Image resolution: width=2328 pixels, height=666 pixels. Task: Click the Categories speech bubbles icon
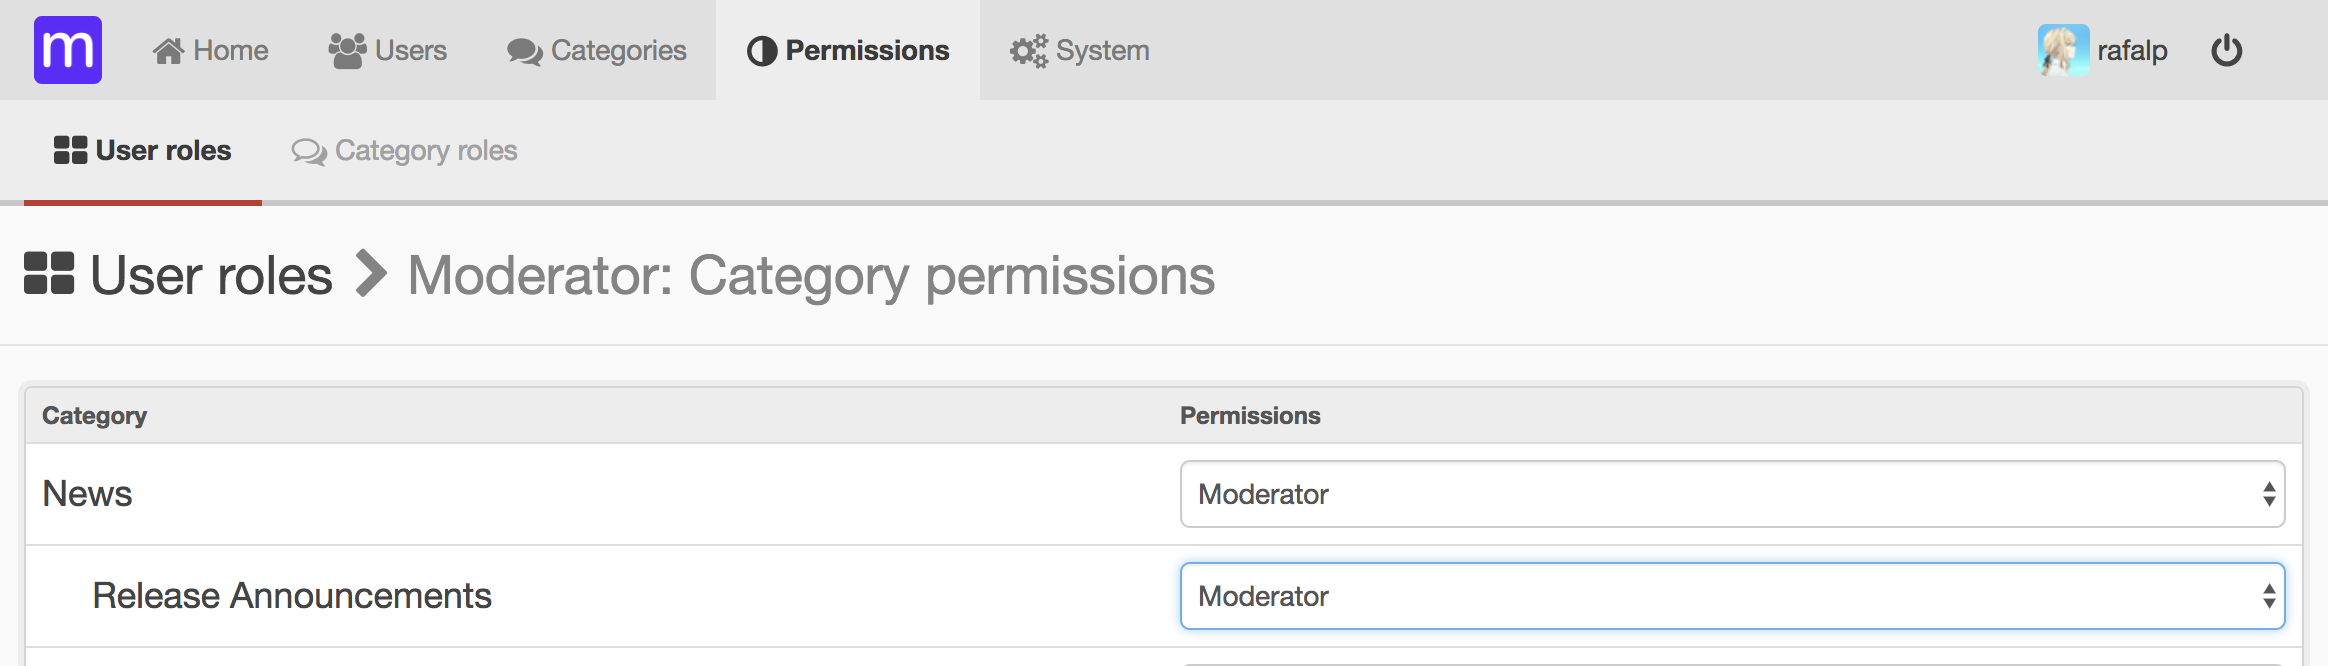point(524,51)
